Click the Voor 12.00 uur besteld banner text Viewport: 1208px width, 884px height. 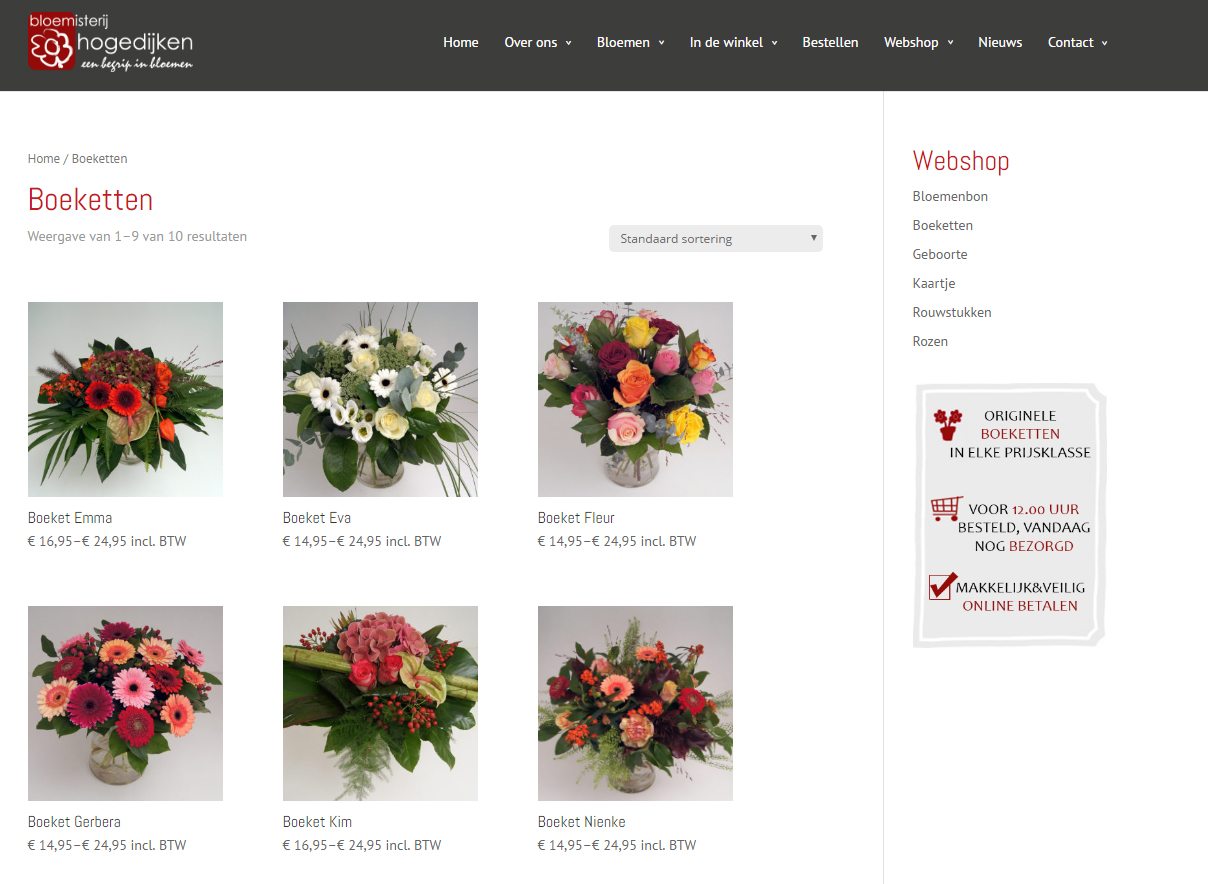pyautogui.click(x=1024, y=528)
